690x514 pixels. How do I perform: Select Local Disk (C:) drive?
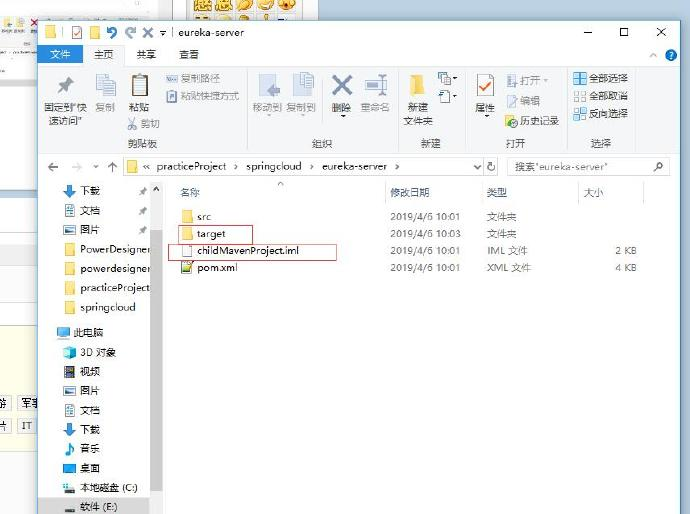[x=100, y=488]
